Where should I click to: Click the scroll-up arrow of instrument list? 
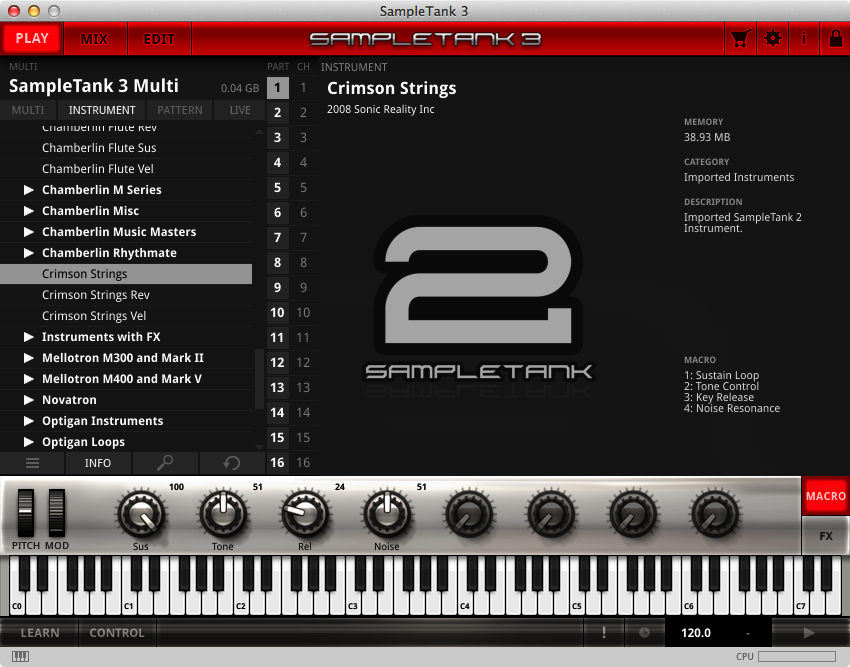point(259,131)
